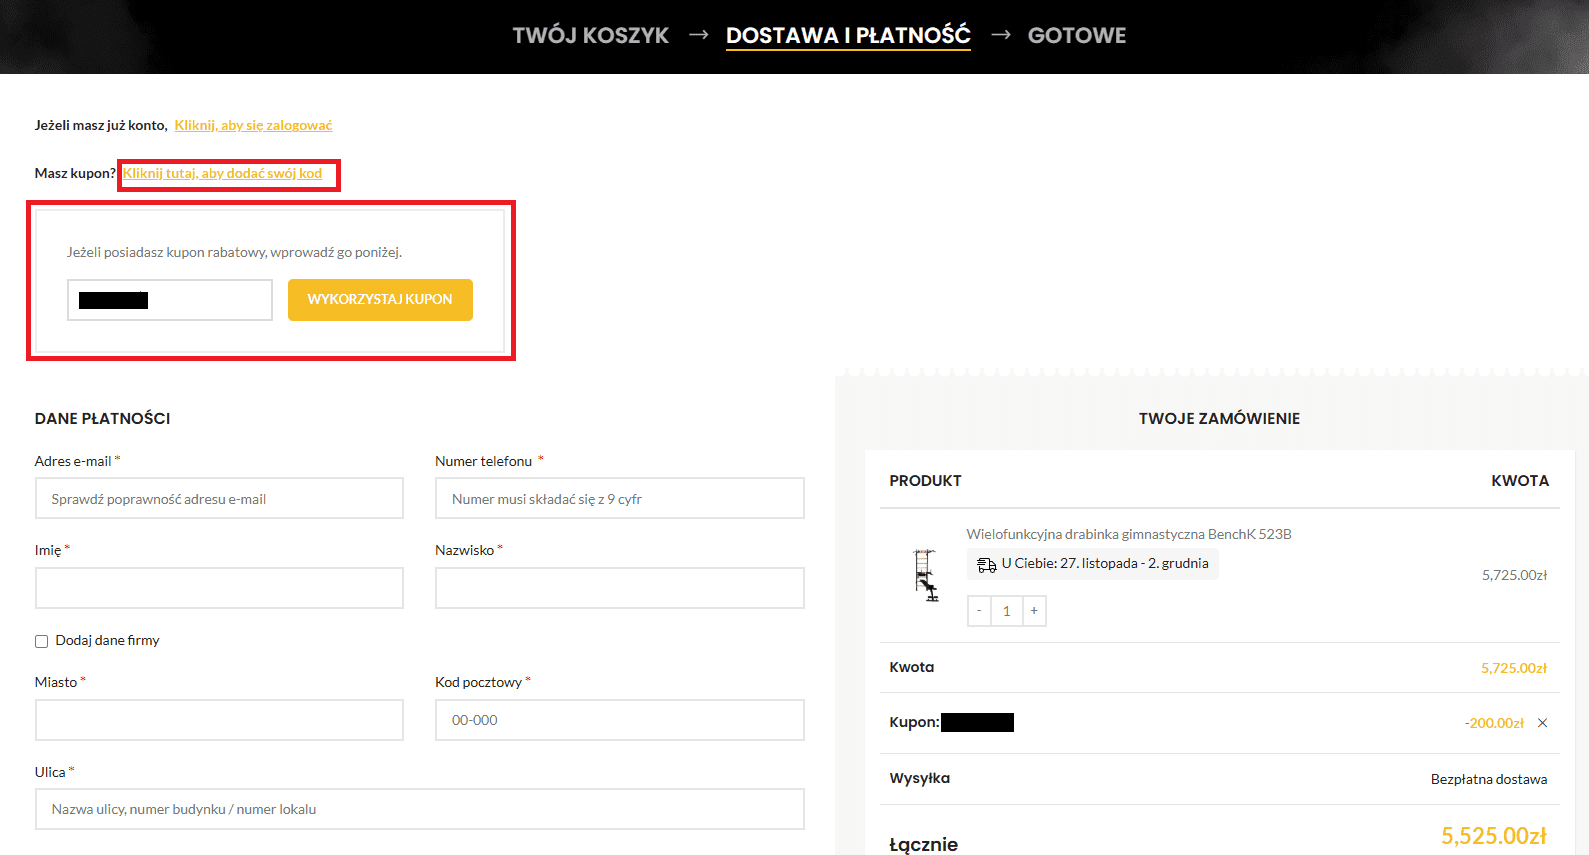The image size is (1589, 855).
Task: Open the add coupon code link
Action: (x=223, y=174)
